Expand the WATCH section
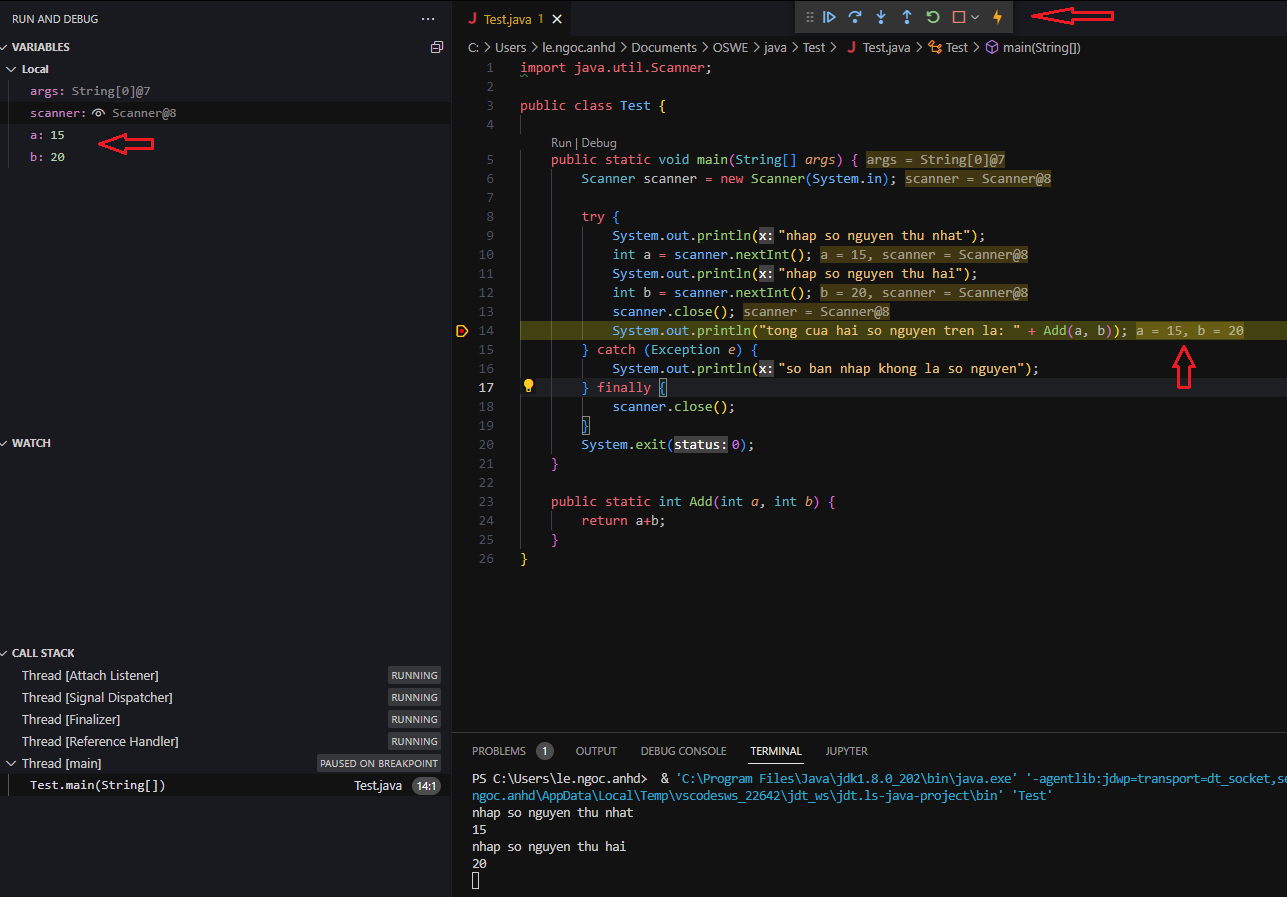The height and width of the screenshot is (897, 1287). point(30,443)
